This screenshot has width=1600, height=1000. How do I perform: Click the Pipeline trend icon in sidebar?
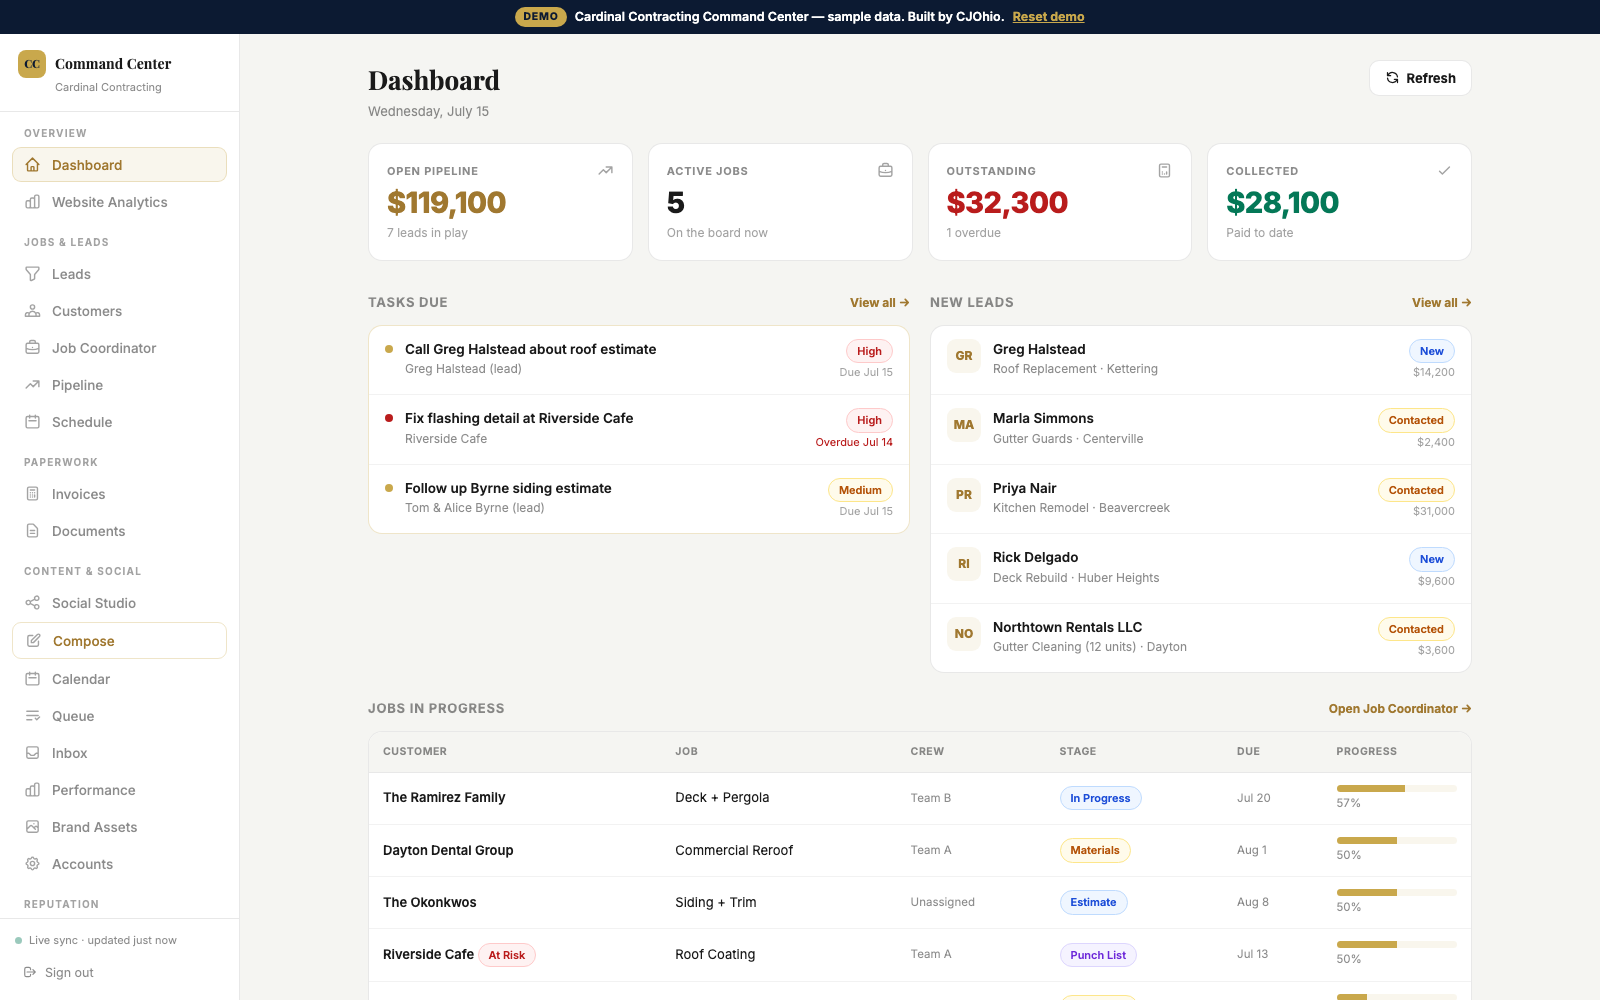point(33,385)
